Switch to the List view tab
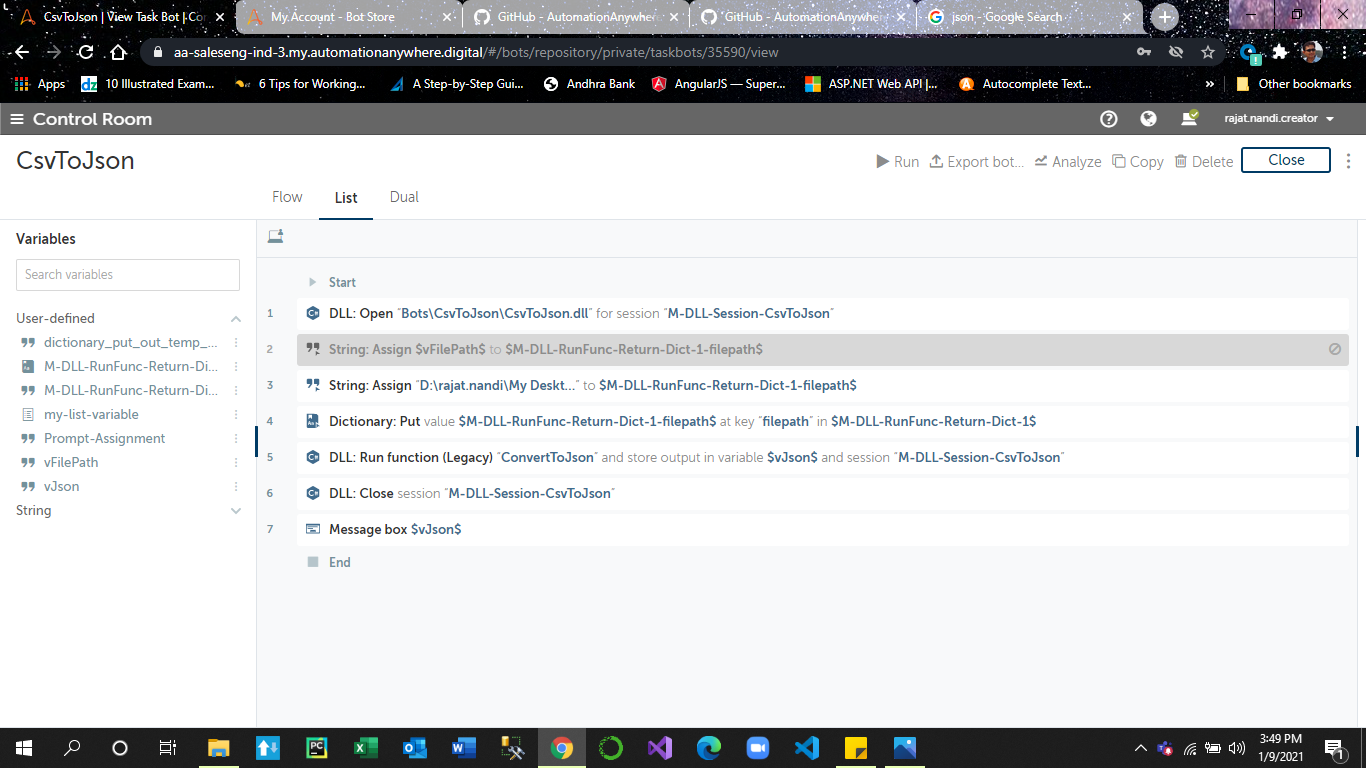Image resolution: width=1366 pixels, height=768 pixels. (346, 198)
